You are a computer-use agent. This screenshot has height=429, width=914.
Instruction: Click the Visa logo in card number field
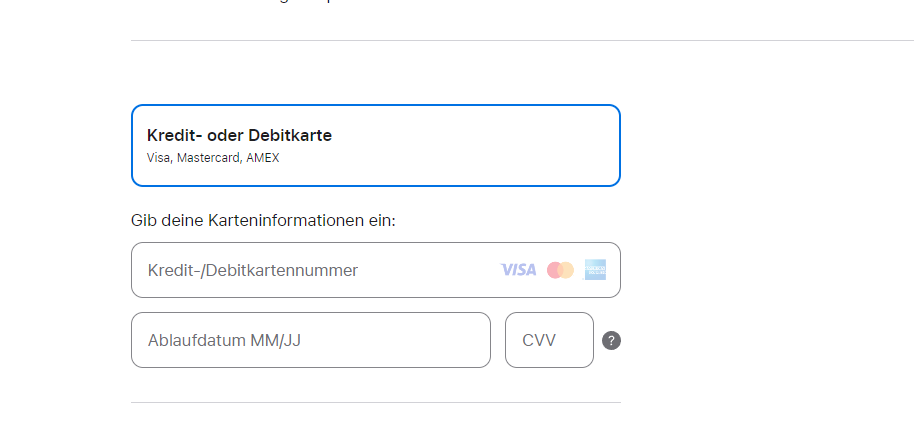pos(518,270)
